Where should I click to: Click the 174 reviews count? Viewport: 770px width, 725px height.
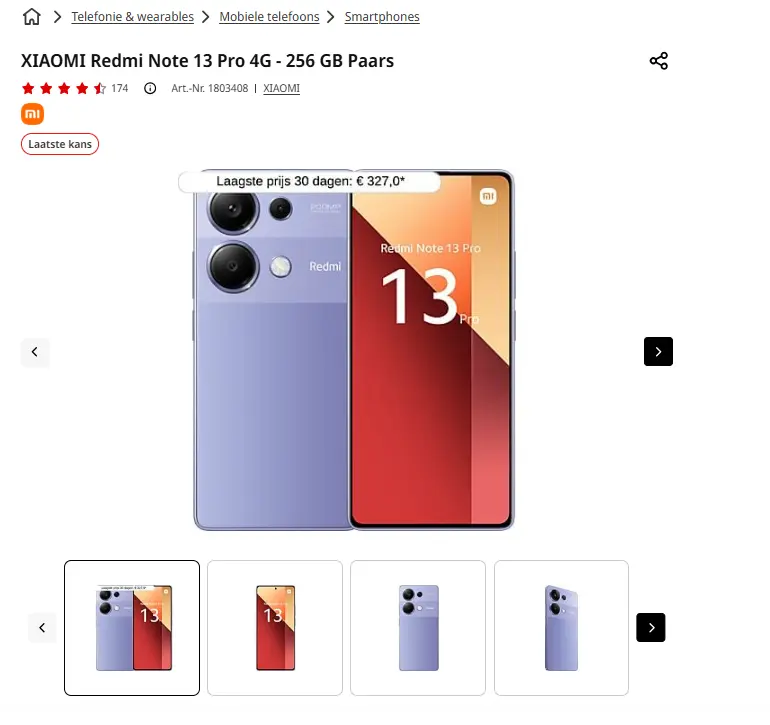119,88
